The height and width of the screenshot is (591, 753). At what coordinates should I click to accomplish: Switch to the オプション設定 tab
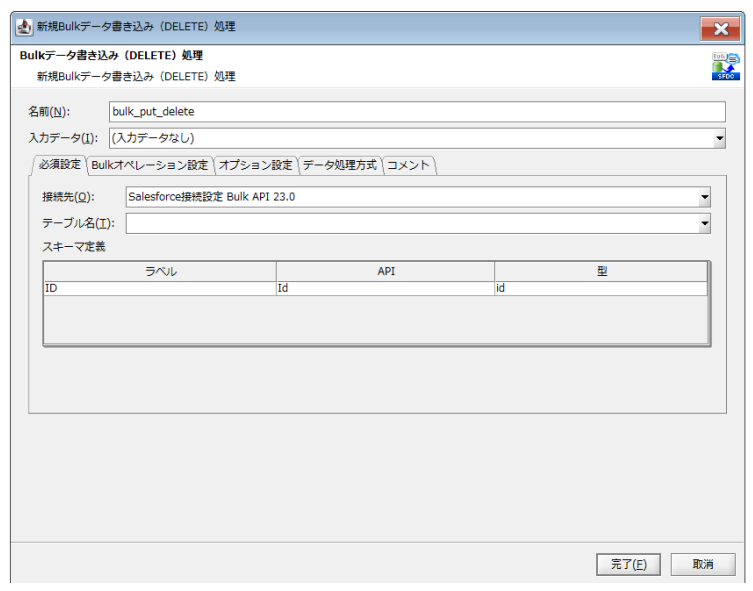click(x=255, y=165)
